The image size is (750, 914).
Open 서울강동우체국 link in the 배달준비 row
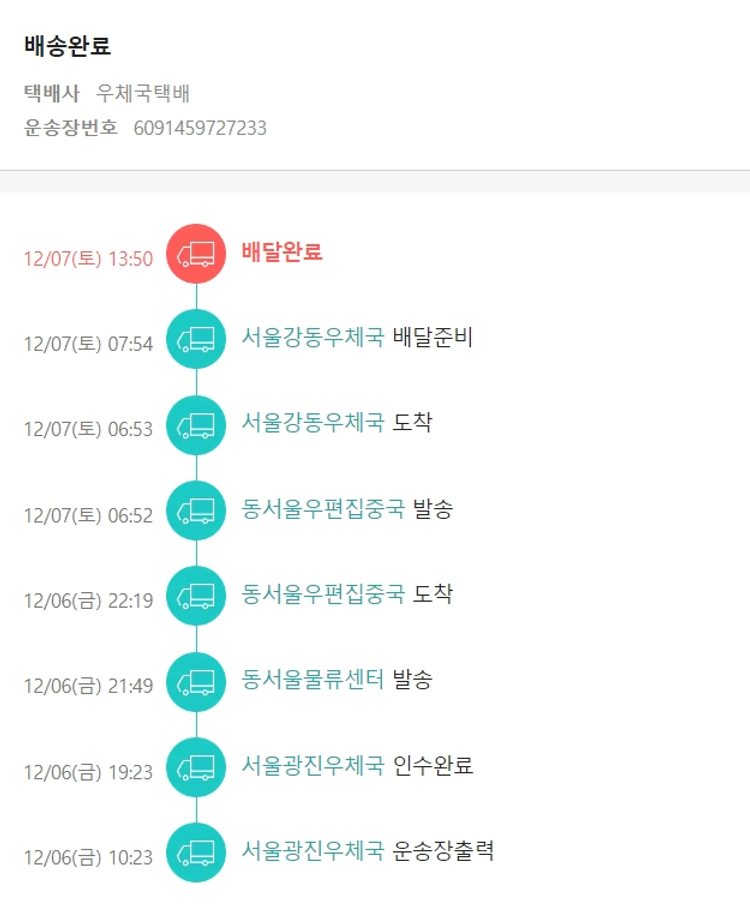coord(312,337)
